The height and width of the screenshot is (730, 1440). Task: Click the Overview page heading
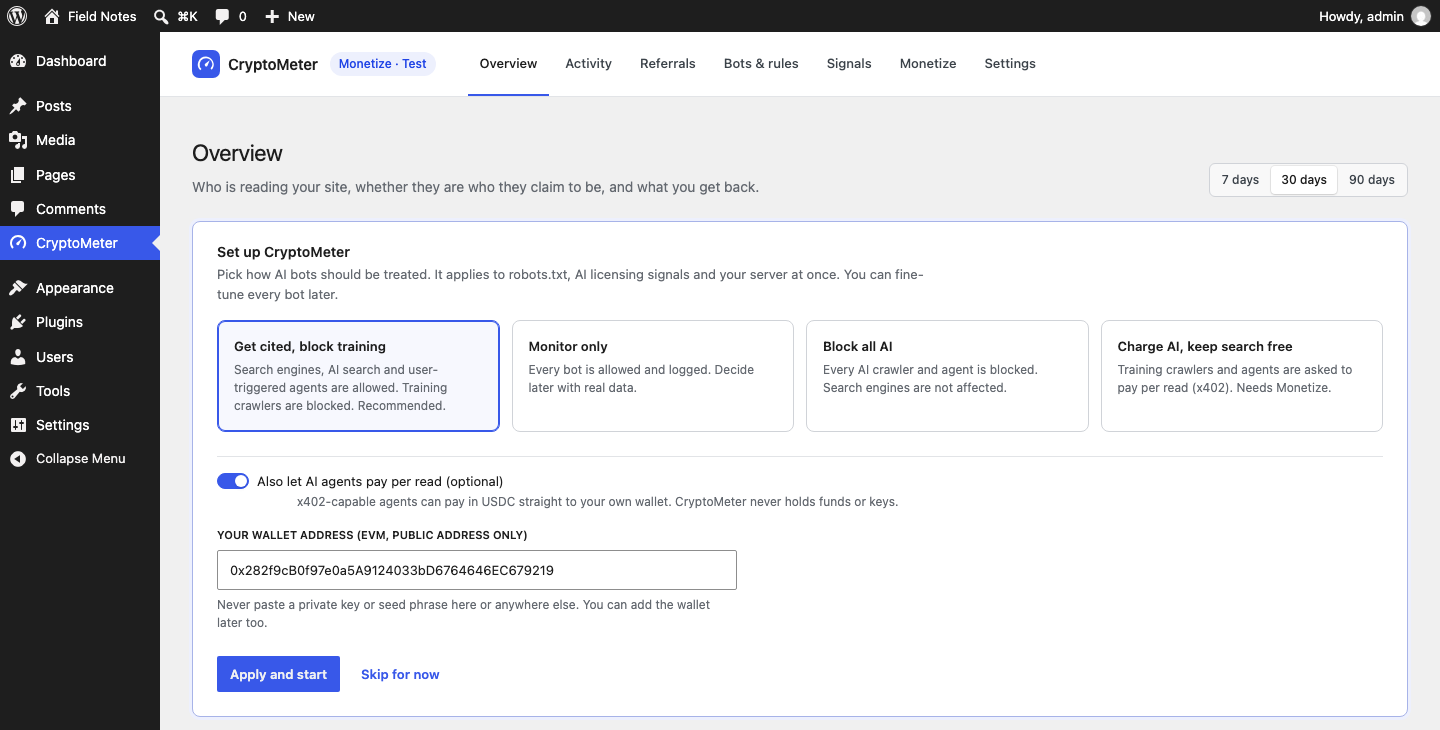pos(237,153)
